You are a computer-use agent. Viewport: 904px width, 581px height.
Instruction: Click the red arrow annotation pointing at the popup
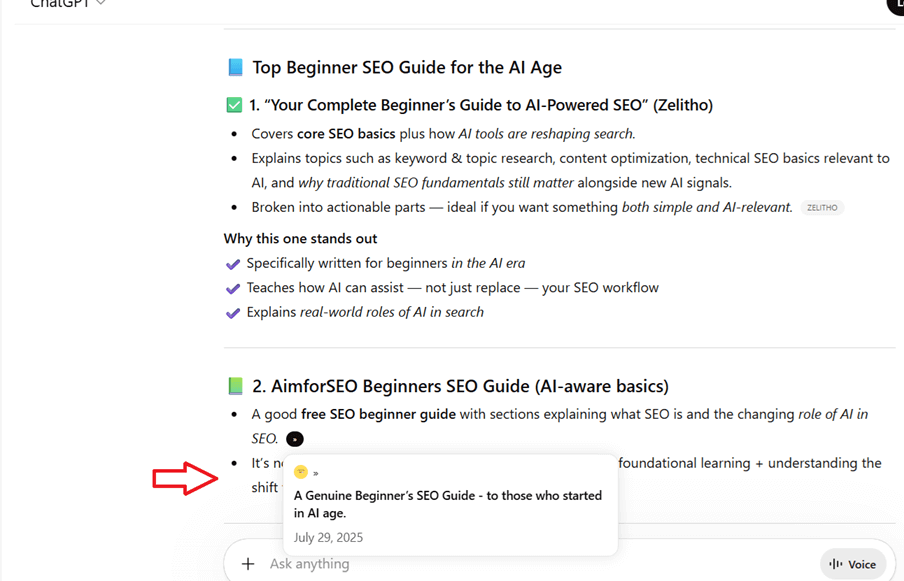(184, 479)
